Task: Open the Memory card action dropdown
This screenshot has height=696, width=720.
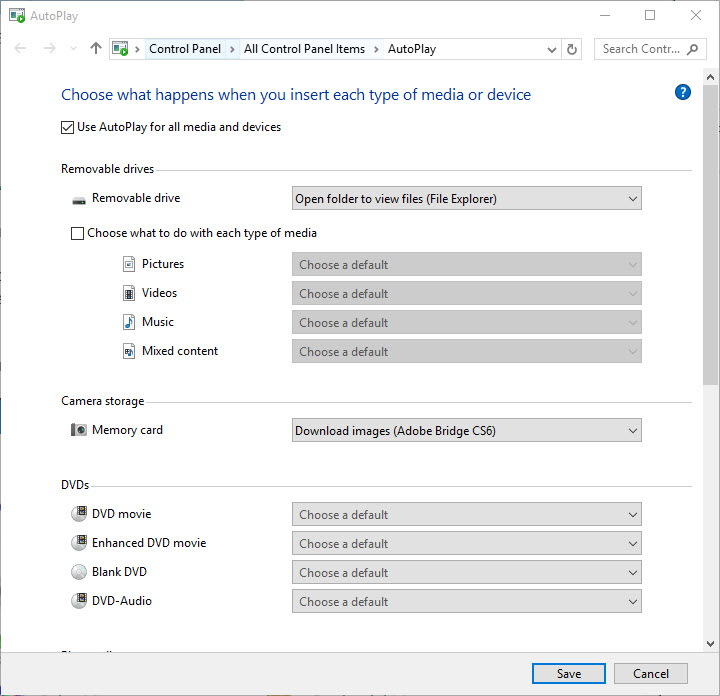Action: point(466,431)
